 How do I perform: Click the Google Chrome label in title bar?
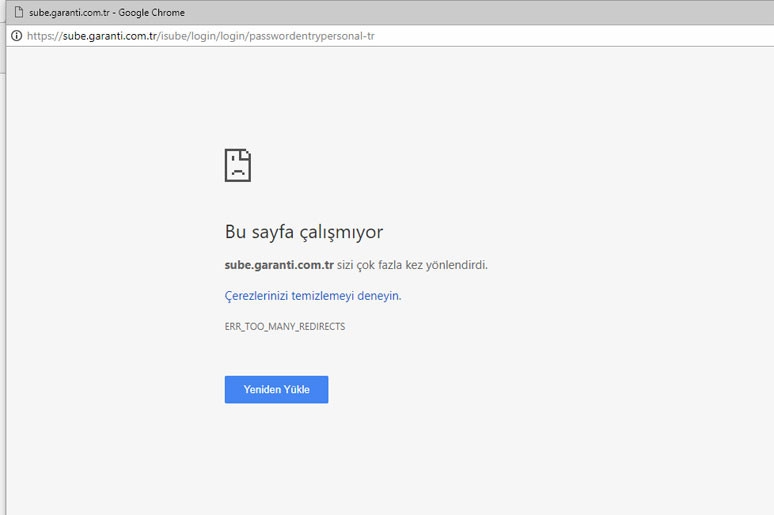coord(152,12)
